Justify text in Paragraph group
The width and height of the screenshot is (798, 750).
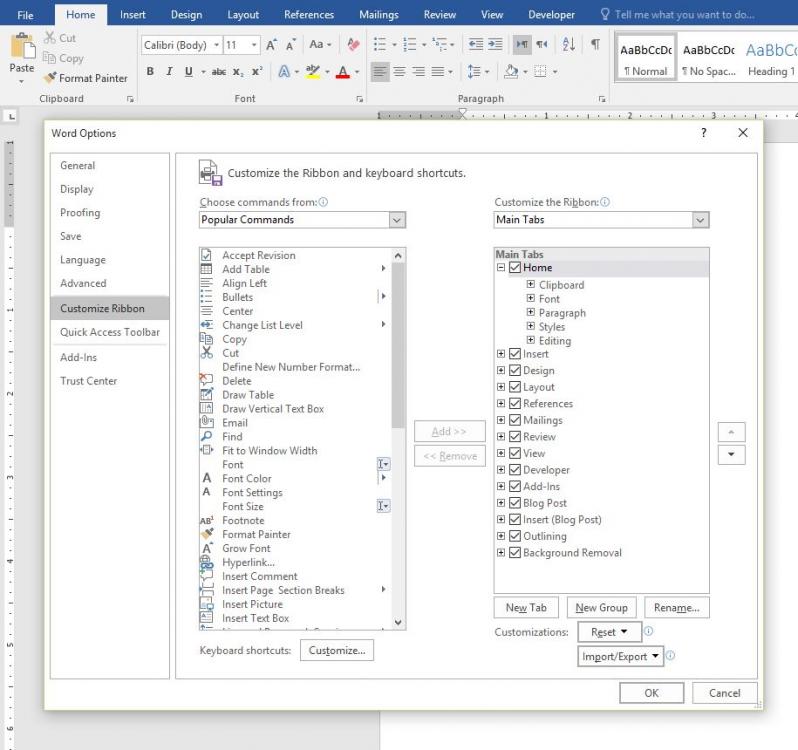point(438,72)
